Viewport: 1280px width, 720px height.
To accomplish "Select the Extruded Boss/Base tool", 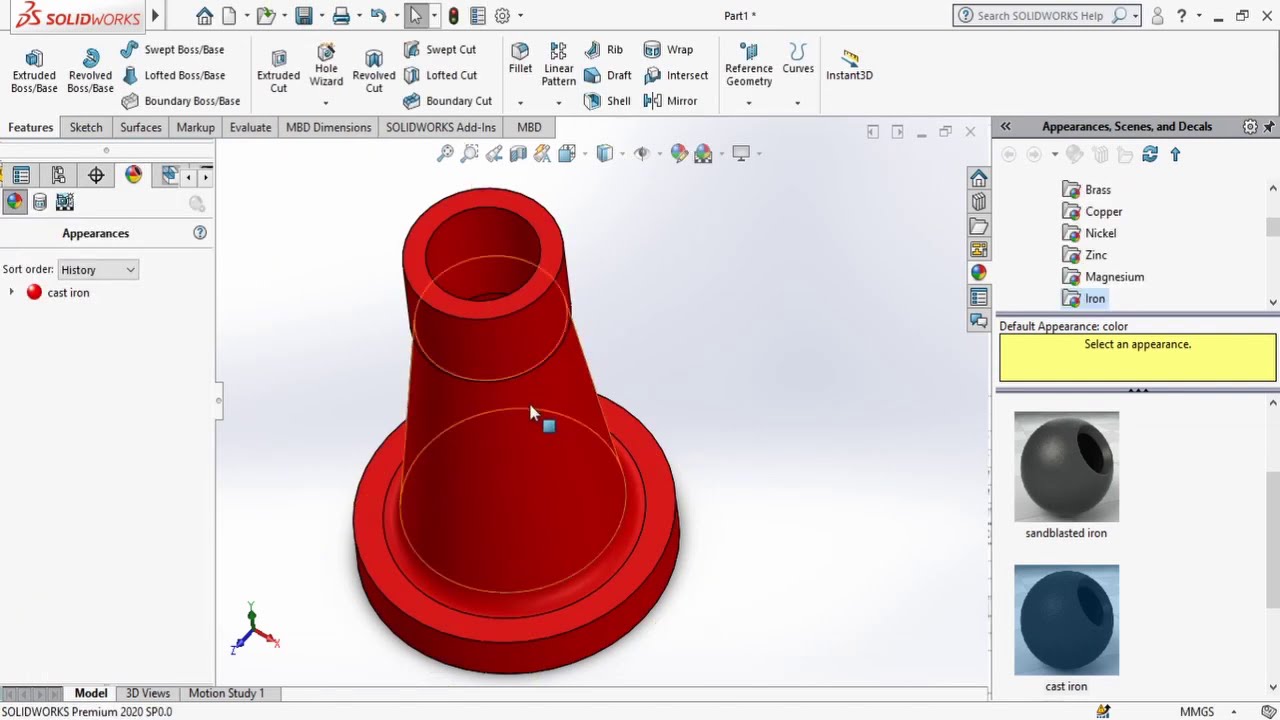I will coord(34,70).
